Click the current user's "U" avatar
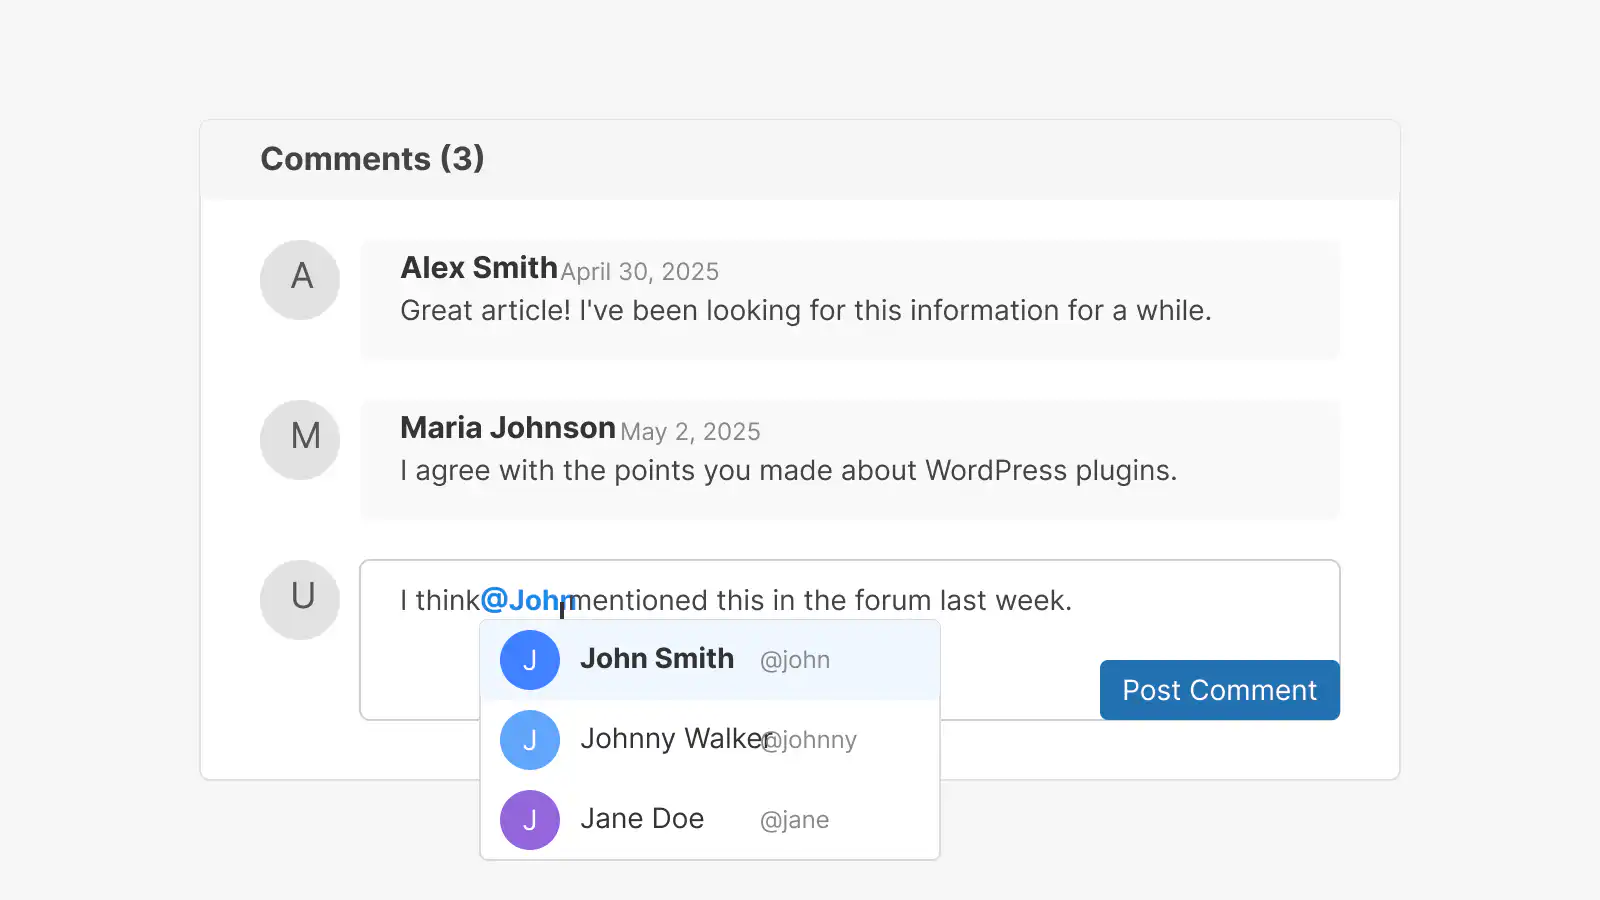 300,600
